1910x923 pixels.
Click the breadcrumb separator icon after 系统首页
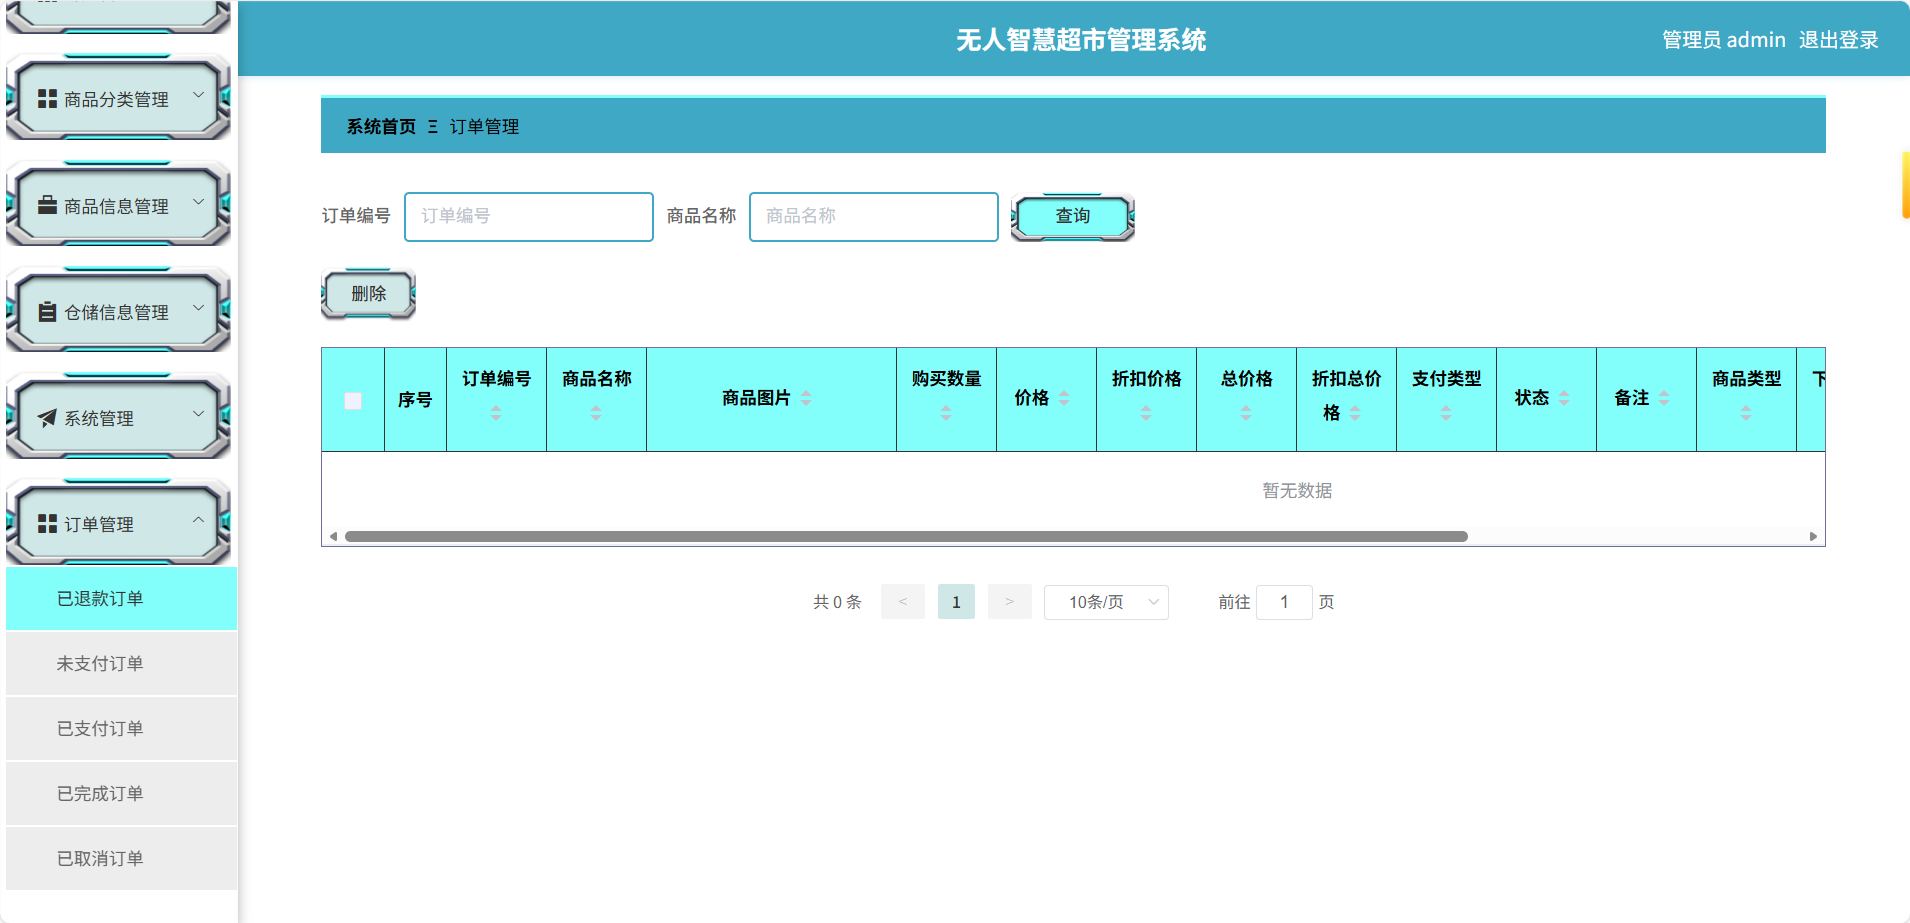433,127
